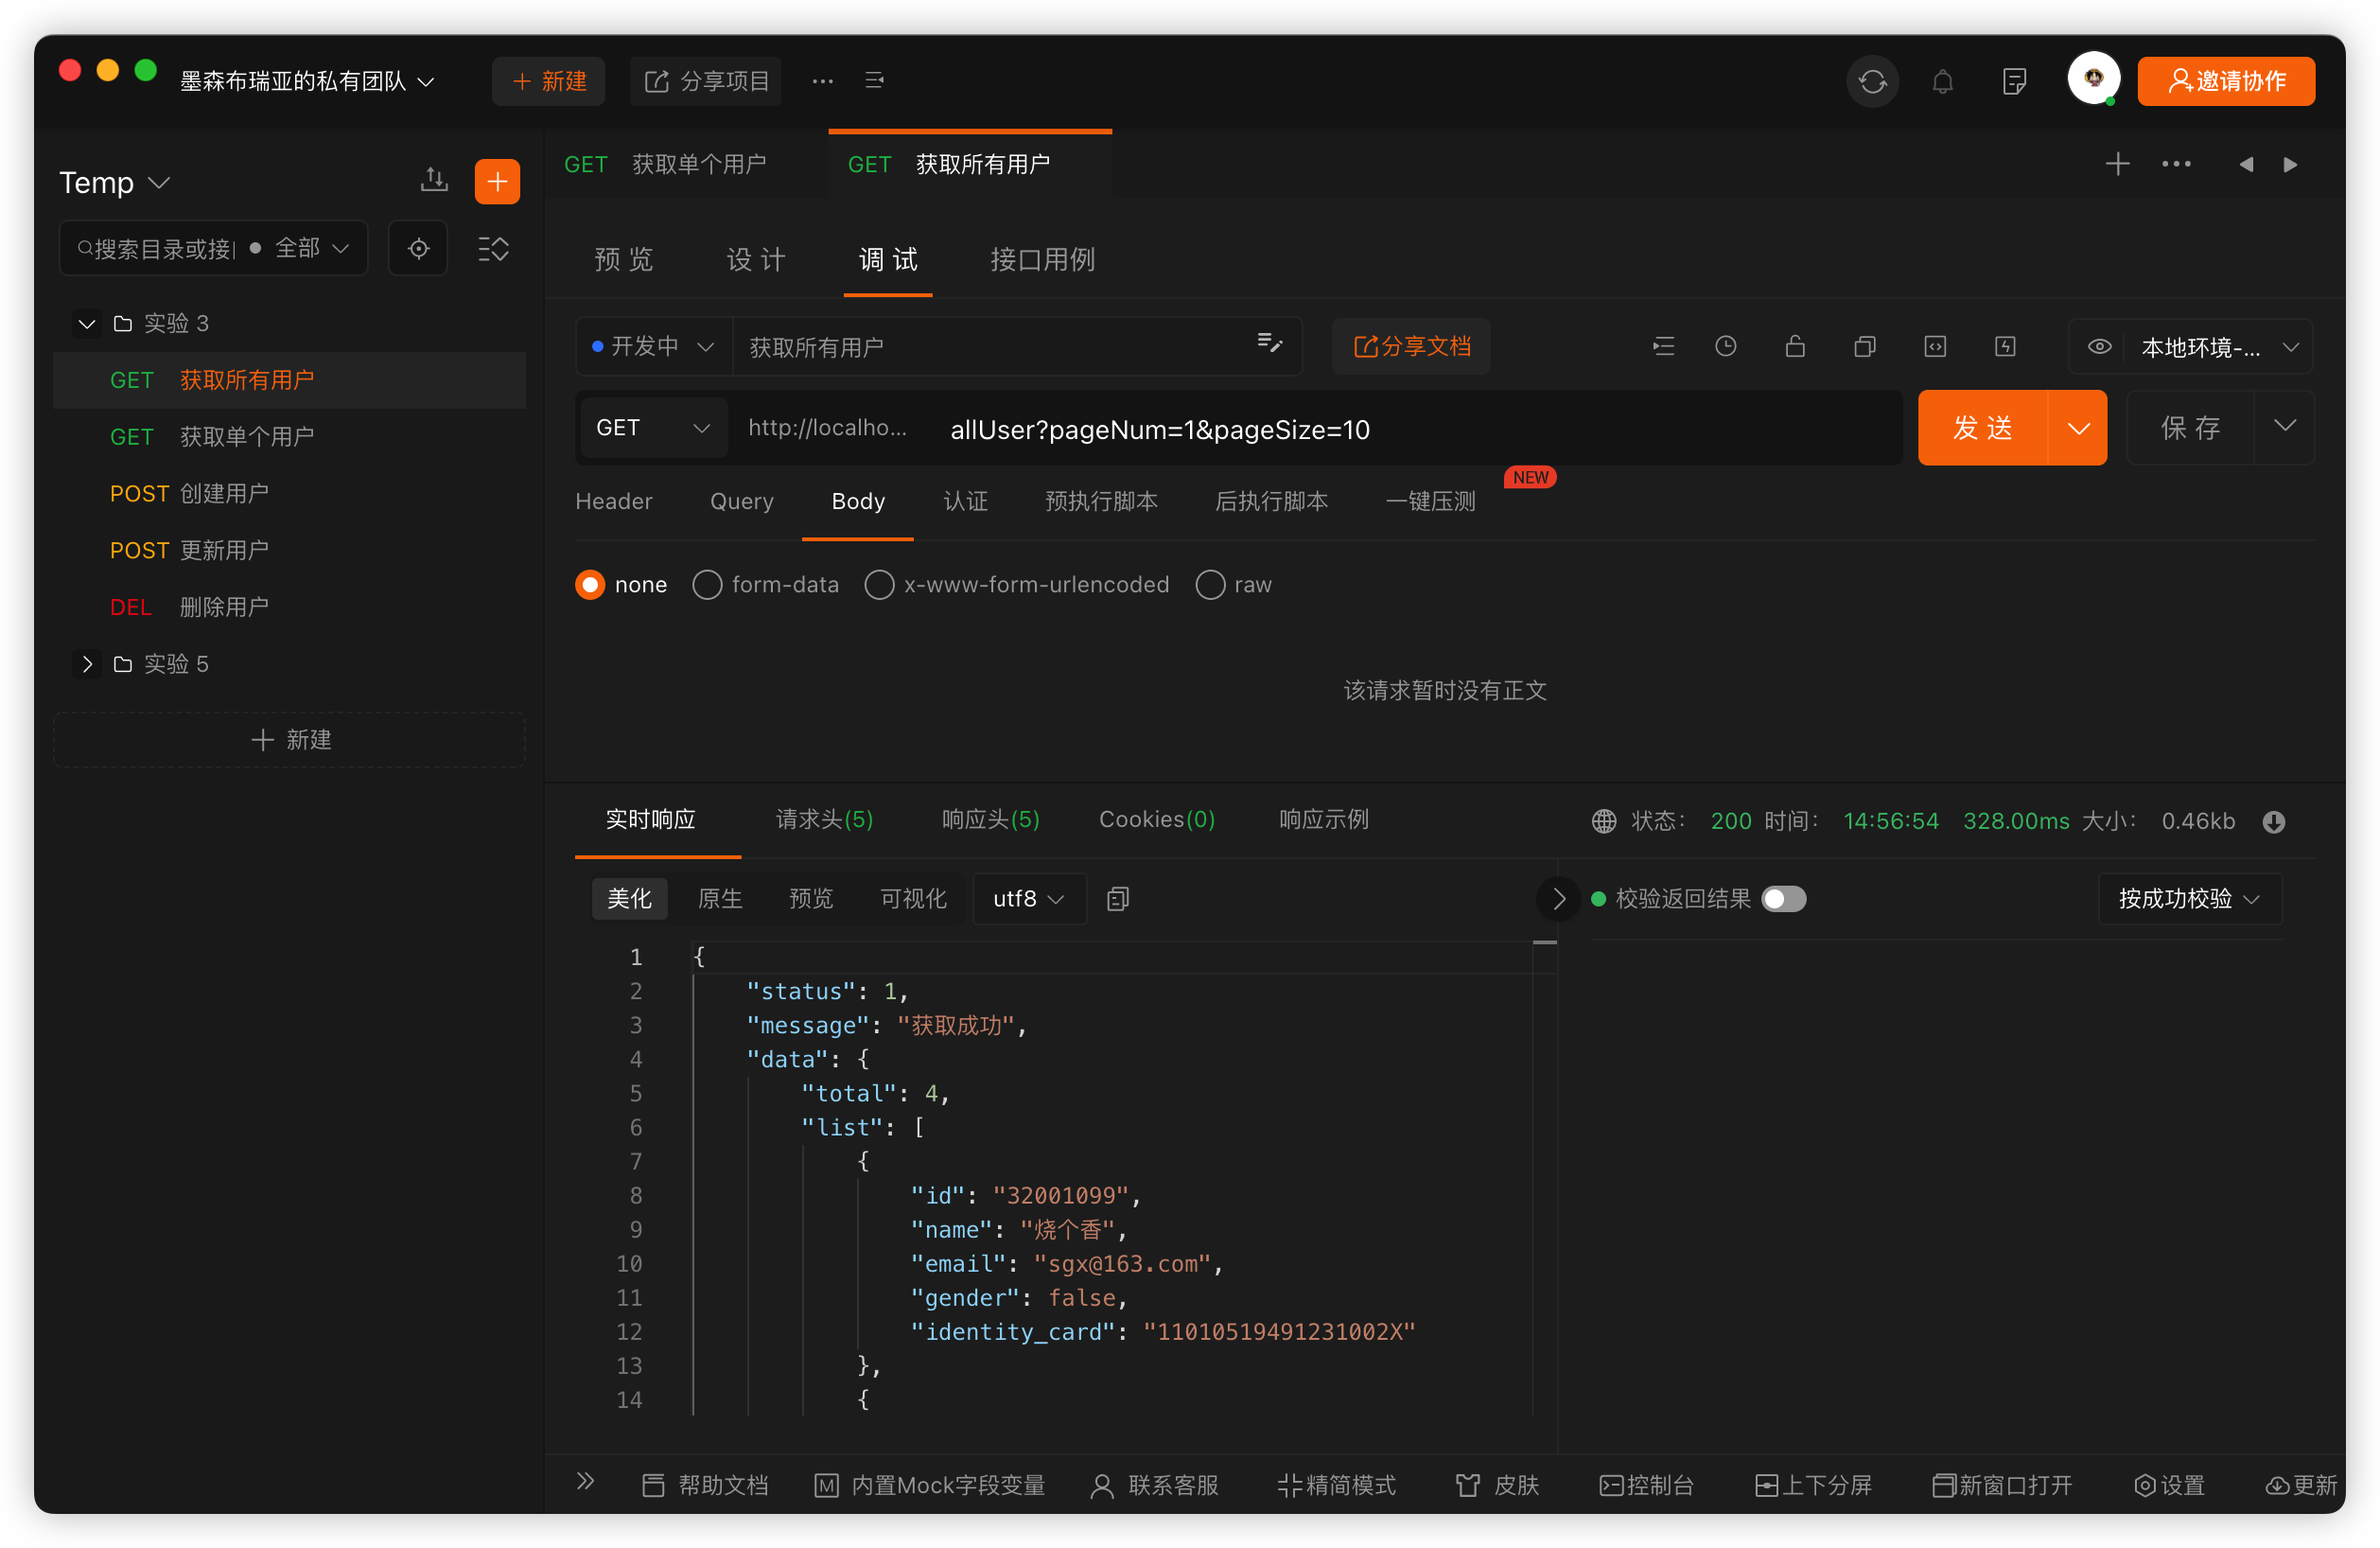Open the 开发中 status dropdown
The image size is (2380, 1548).
(654, 346)
